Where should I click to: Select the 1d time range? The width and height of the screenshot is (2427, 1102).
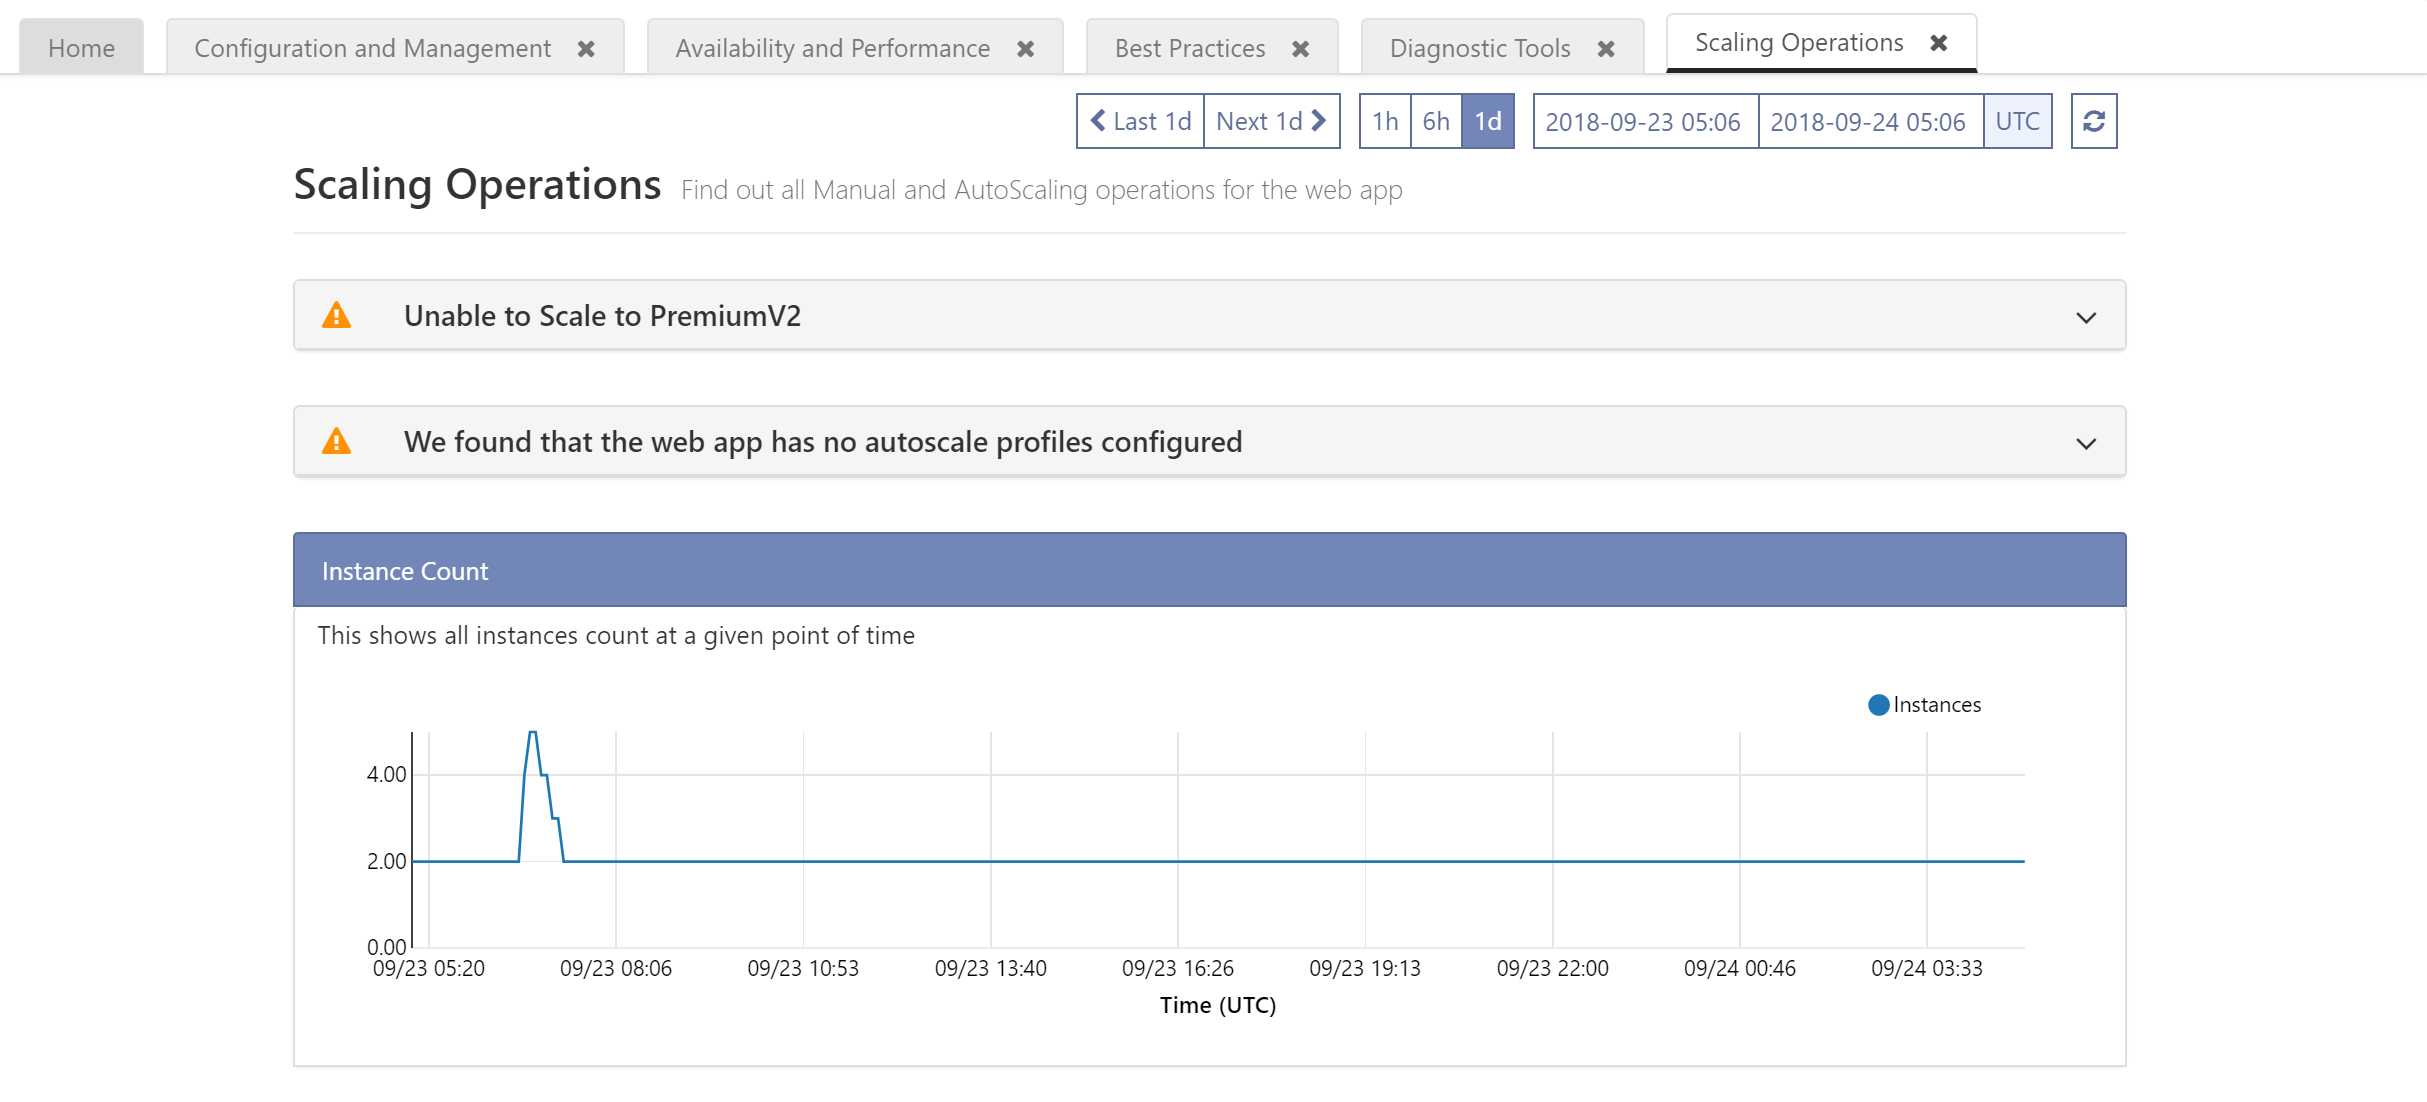1488,121
